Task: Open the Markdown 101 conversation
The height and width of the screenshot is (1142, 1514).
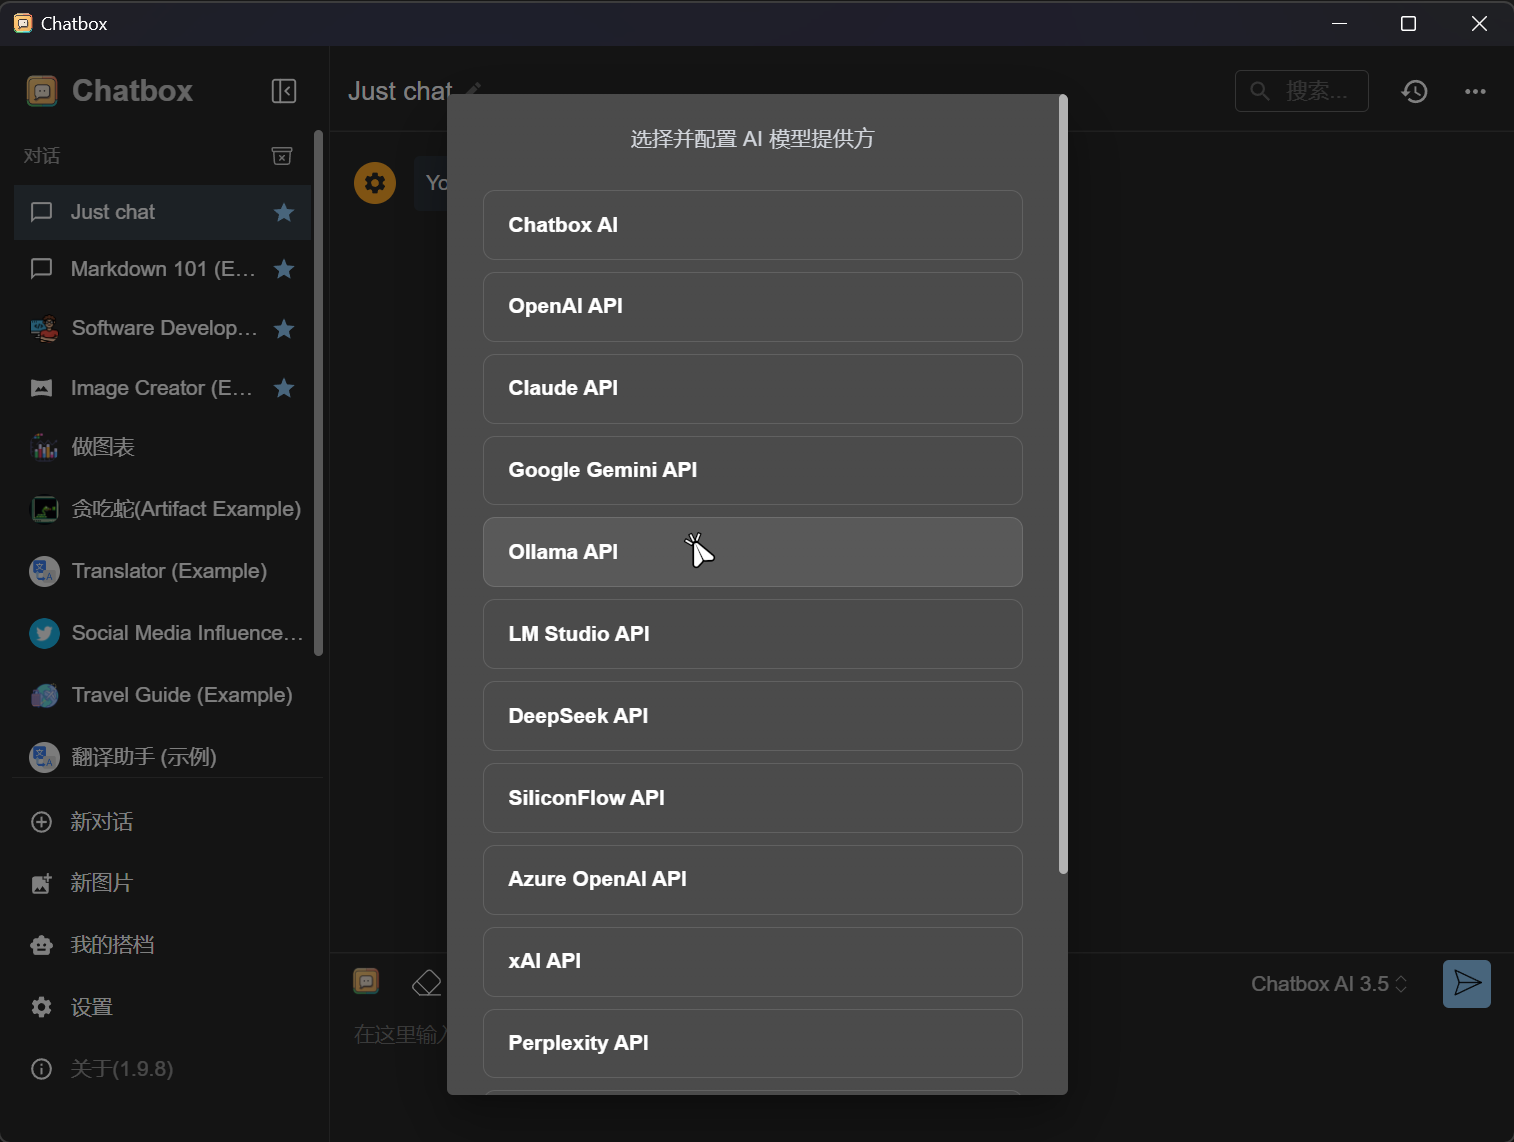Action: coord(162,269)
